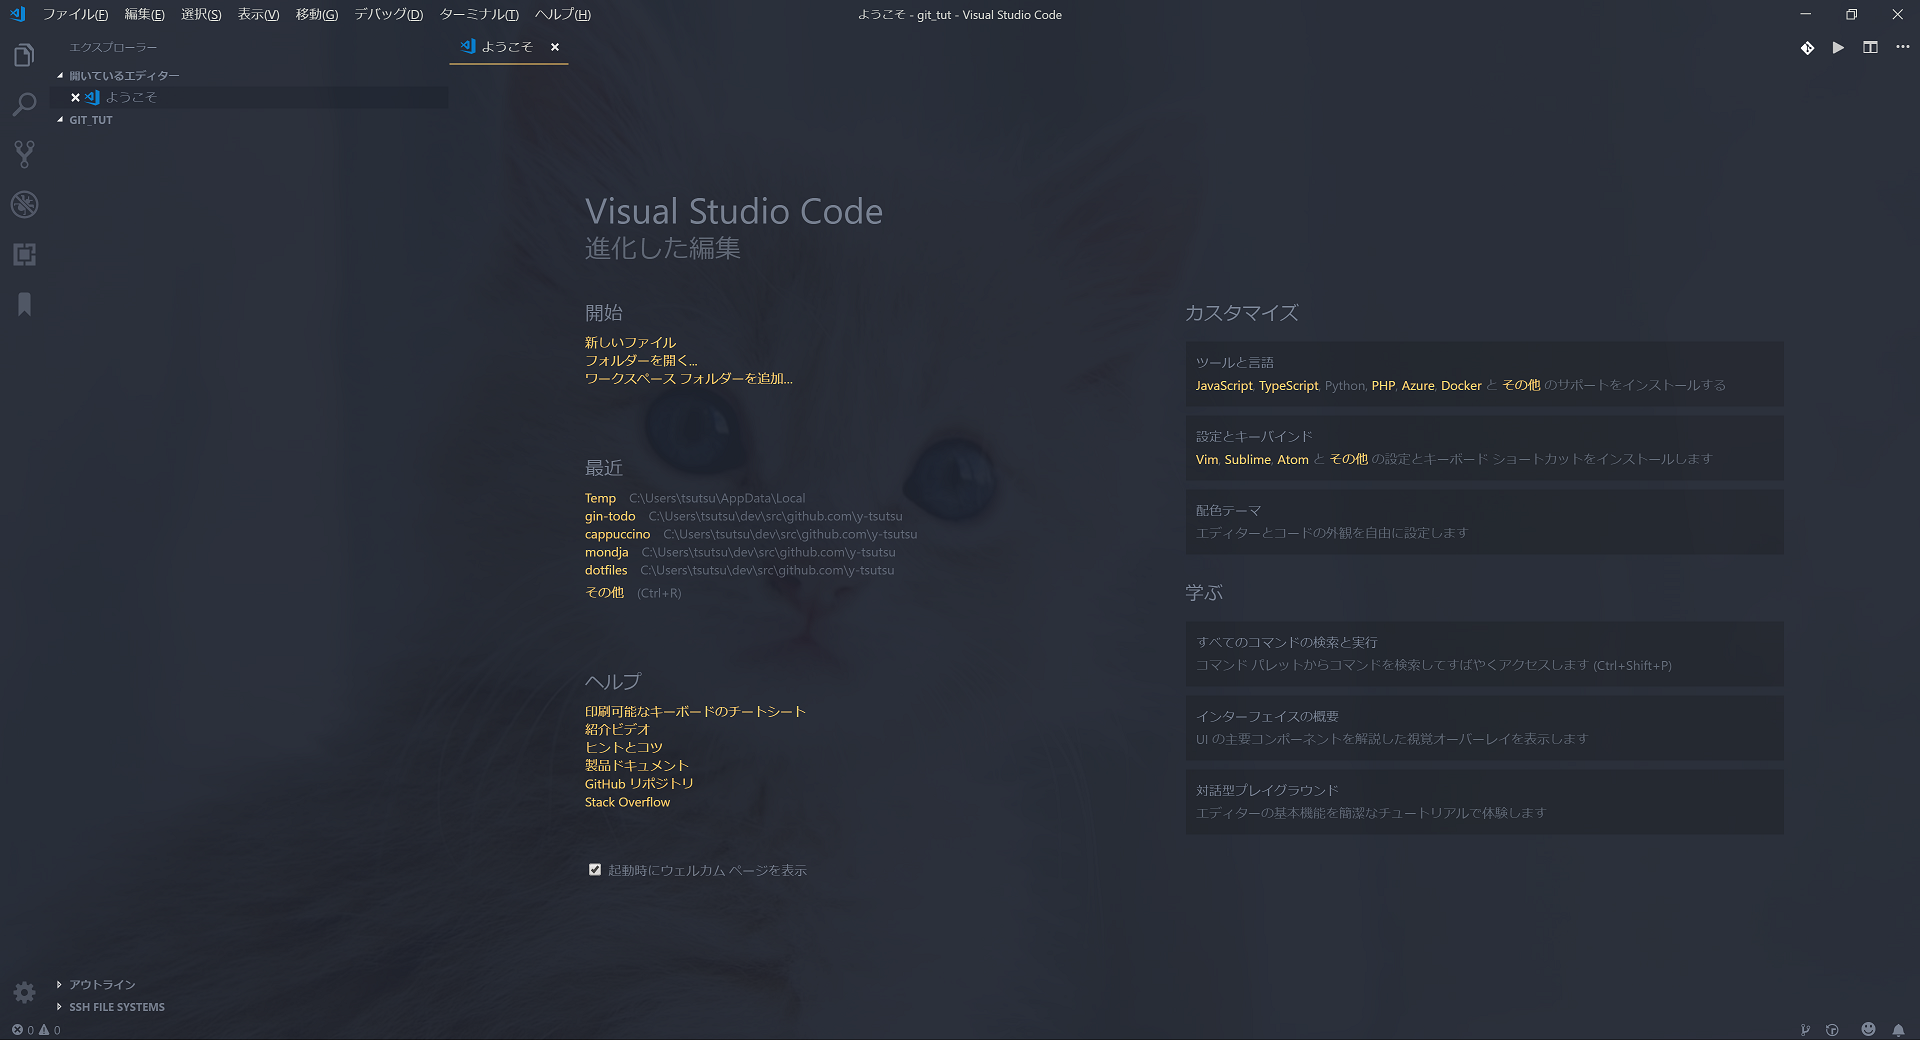This screenshot has width=1920, height=1040.
Task: Open the Debug view bug icon
Action: tap(24, 204)
